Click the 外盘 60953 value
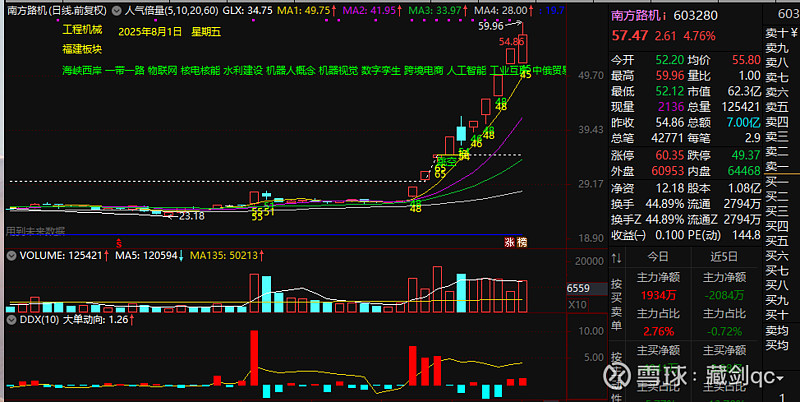Screen dimensions: 800x402 click(x=669, y=171)
